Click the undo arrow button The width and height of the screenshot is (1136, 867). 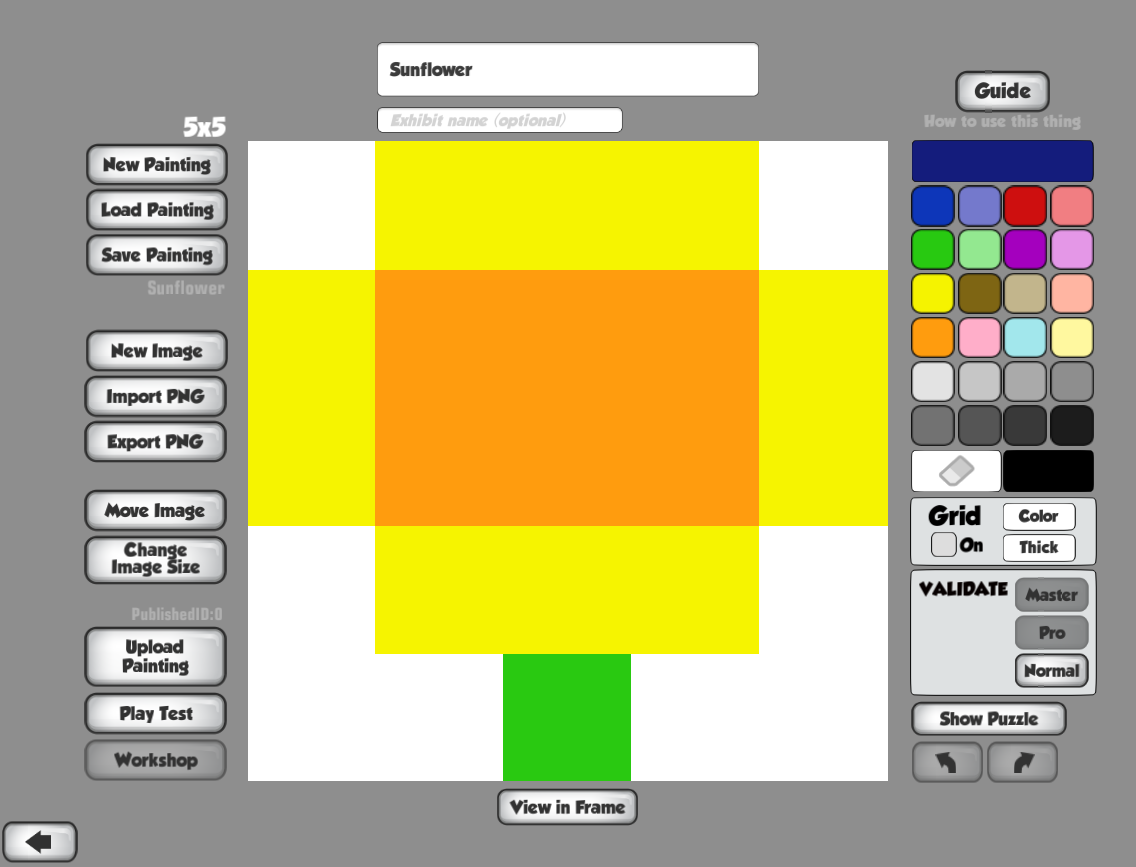coord(946,763)
